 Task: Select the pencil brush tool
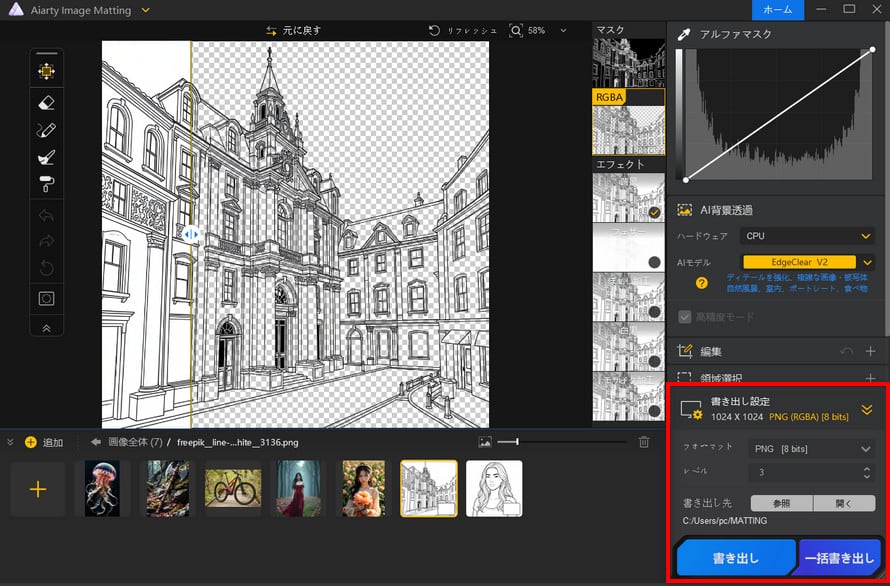tap(46, 130)
